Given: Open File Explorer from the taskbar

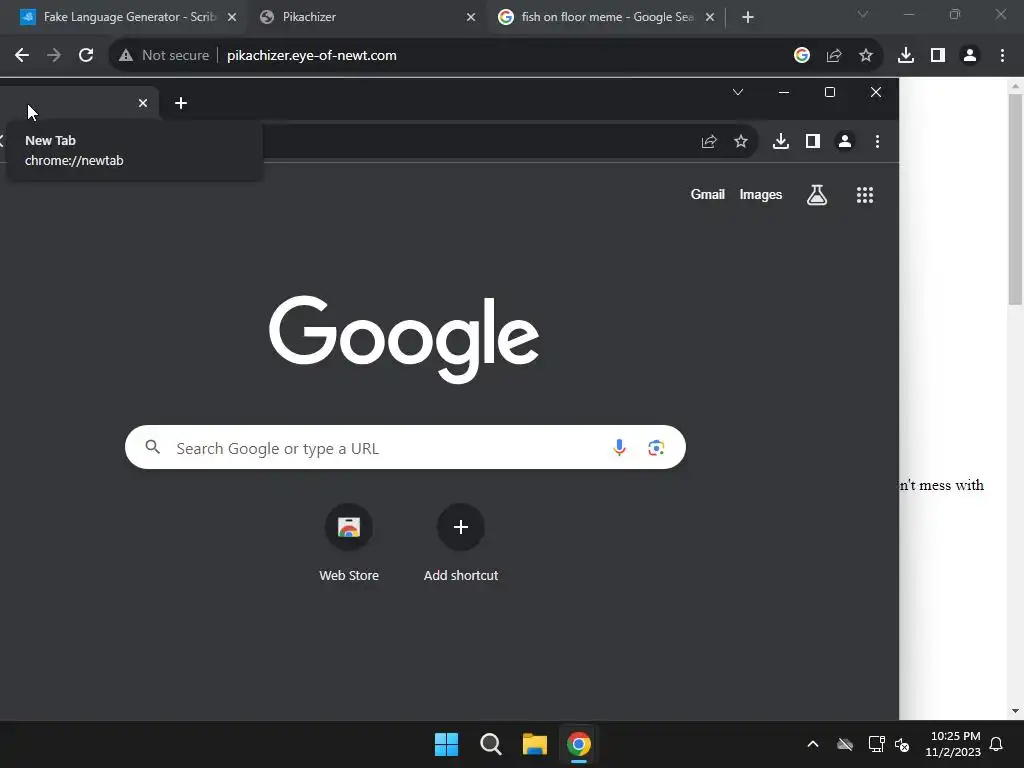Looking at the screenshot, I should coord(534,744).
